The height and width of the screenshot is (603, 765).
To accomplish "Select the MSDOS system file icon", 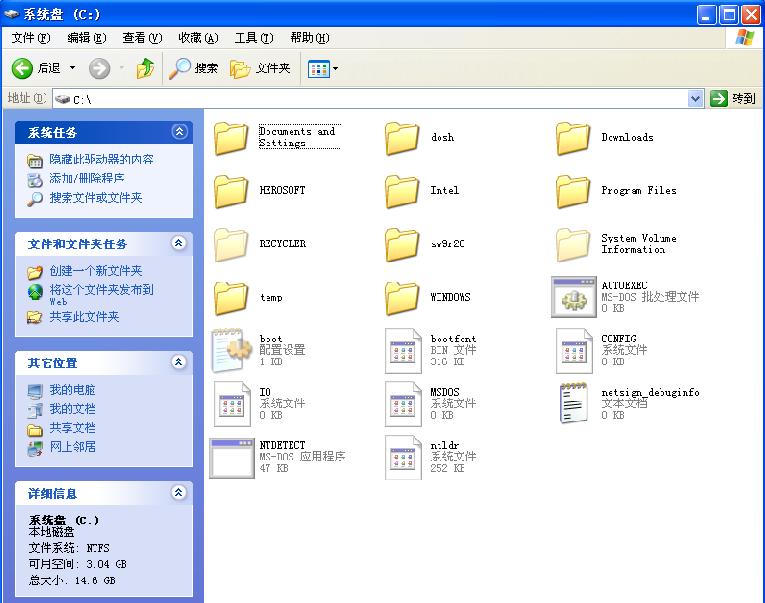I will click(x=403, y=404).
